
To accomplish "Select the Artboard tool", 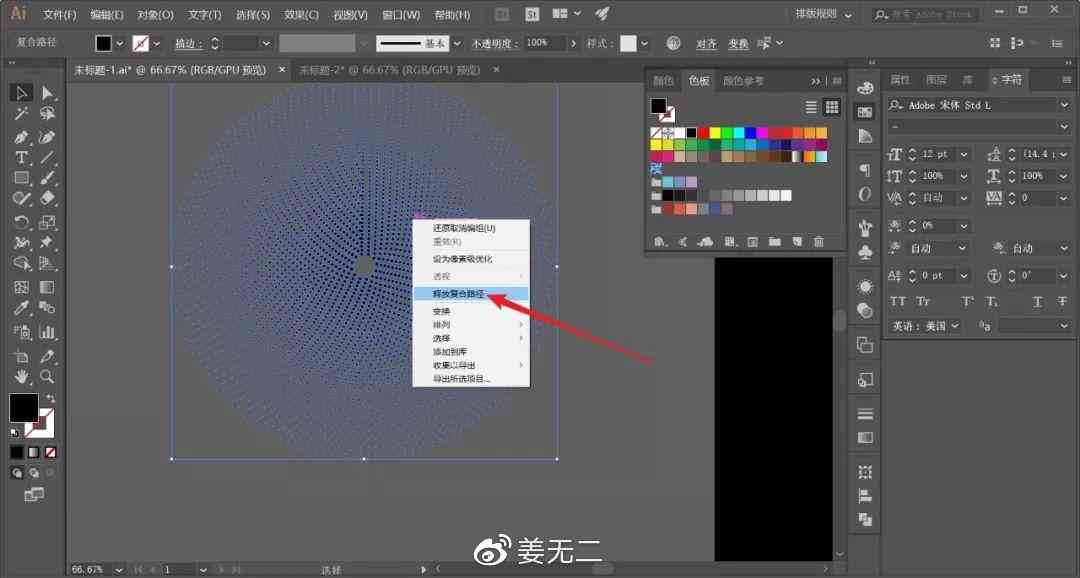I will (21, 356).
